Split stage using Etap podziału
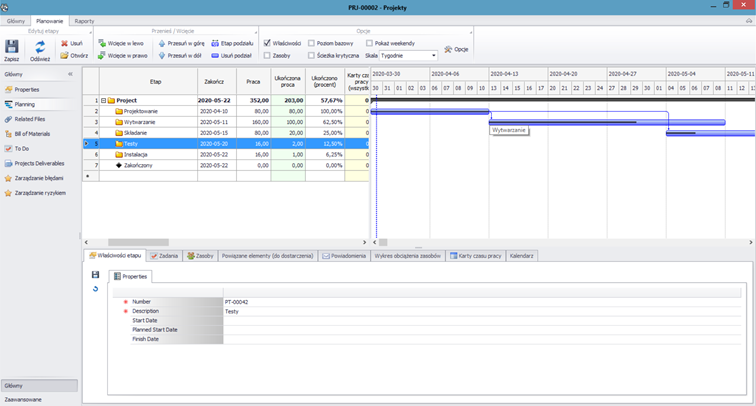 tap(232, 43)
